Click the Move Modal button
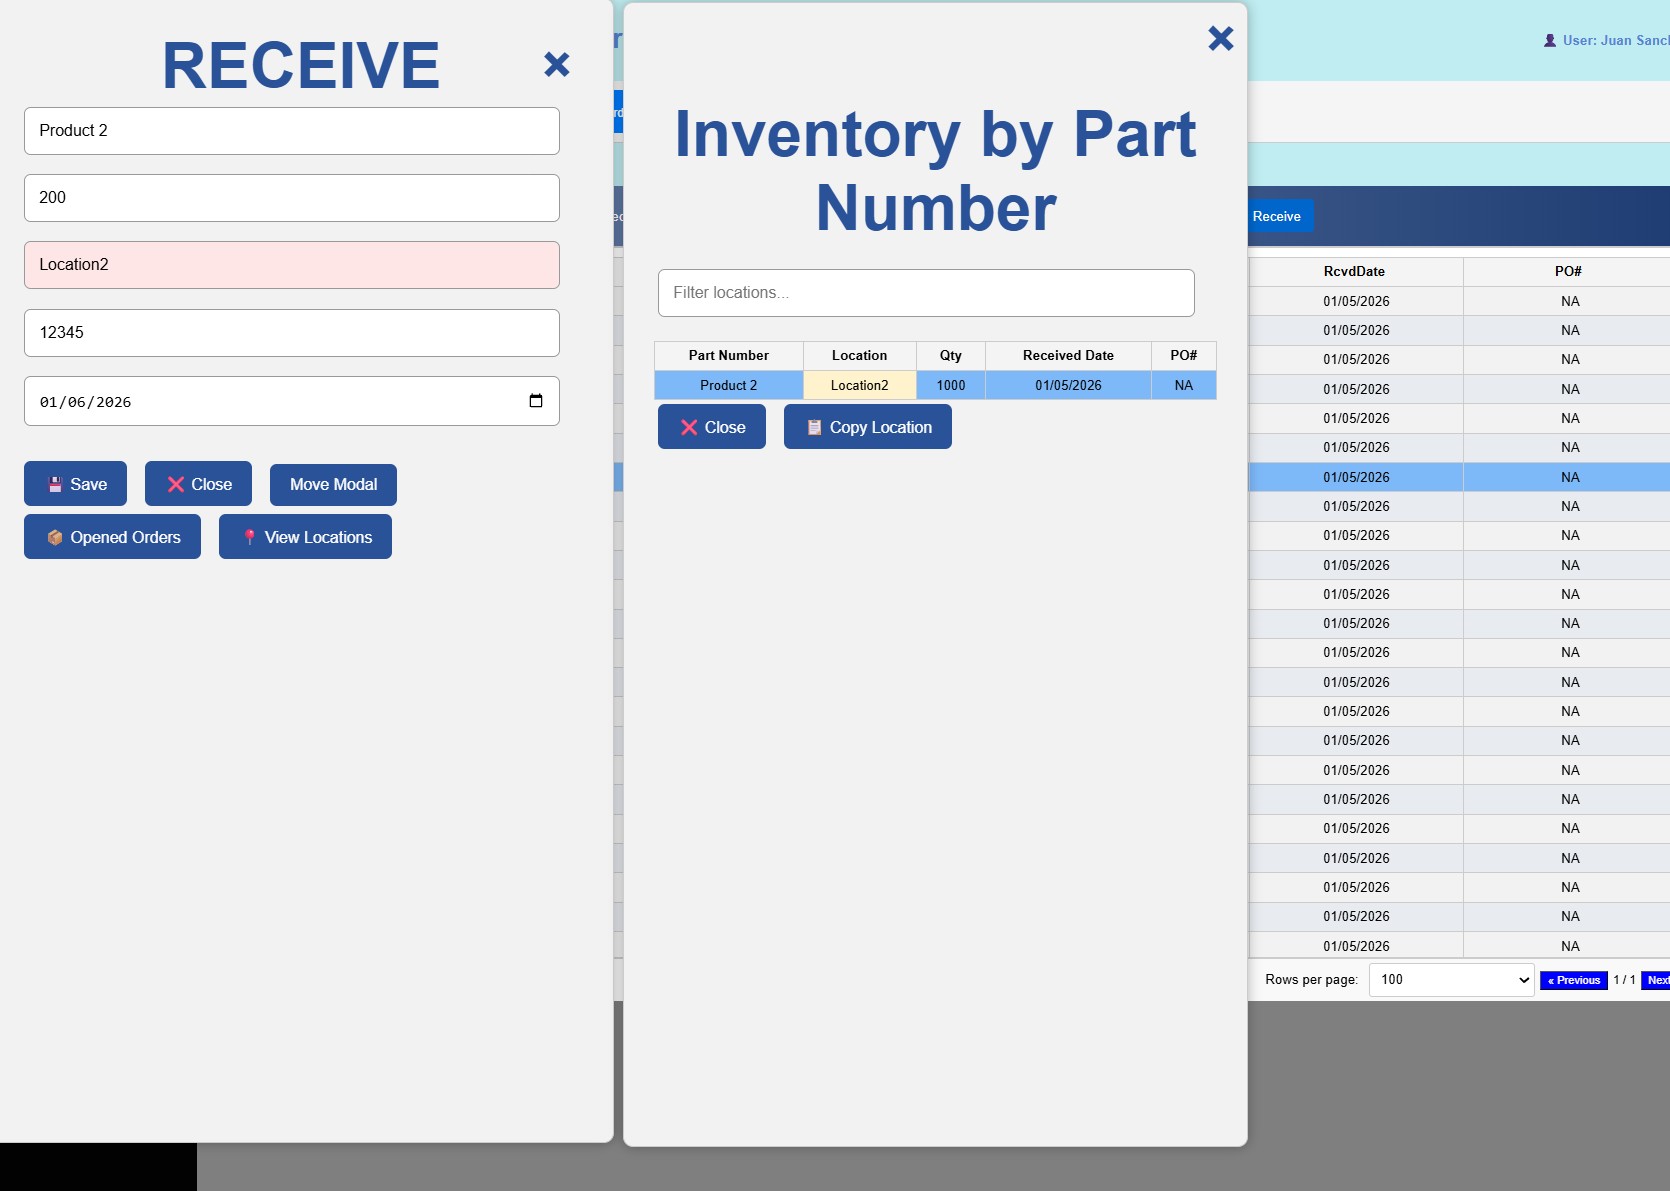This screenshot has height=1191, width=1670. (333, 485)
